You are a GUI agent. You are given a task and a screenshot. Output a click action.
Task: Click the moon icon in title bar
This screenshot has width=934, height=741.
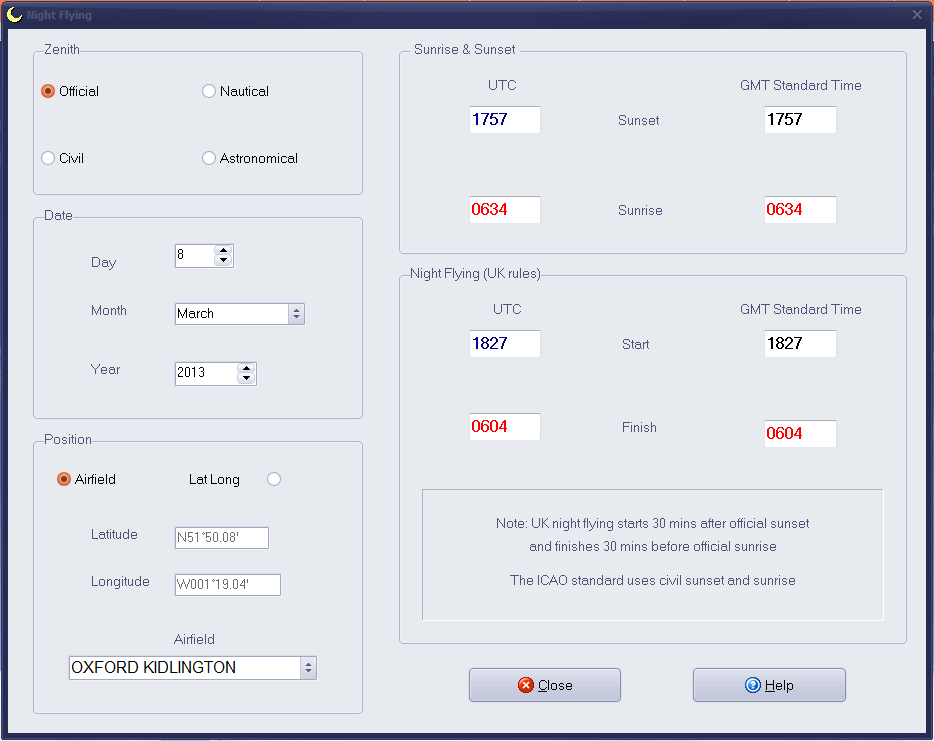[x=14, y=14]
